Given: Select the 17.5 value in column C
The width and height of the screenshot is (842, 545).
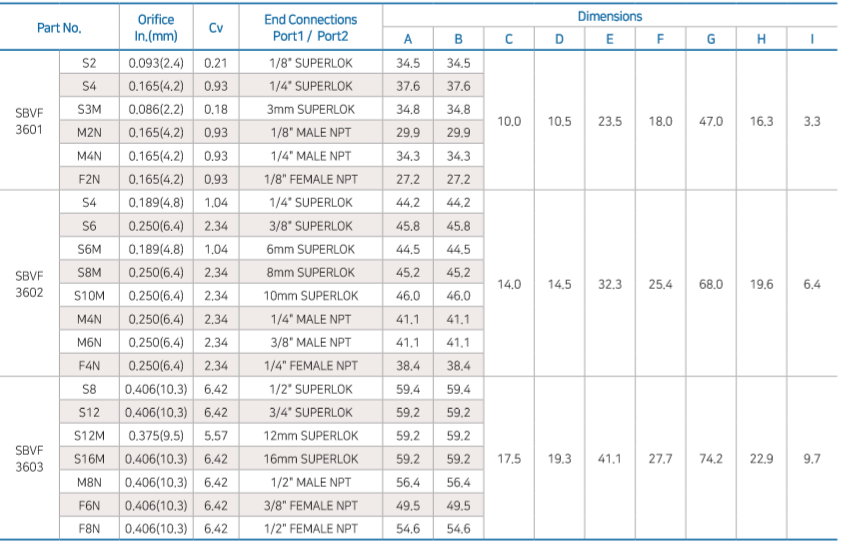Looking at the screenshot, I should tap(509, 459).
